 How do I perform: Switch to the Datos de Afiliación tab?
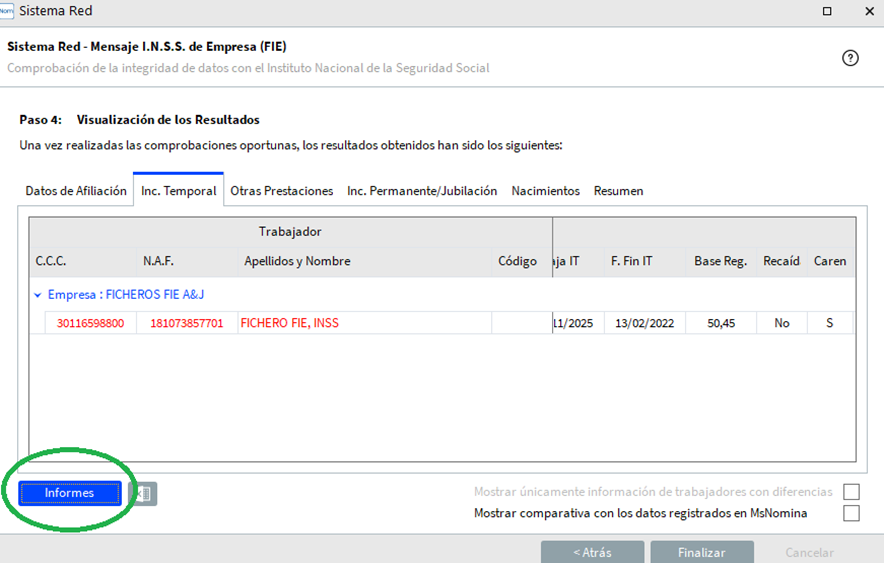pos(76,190)
